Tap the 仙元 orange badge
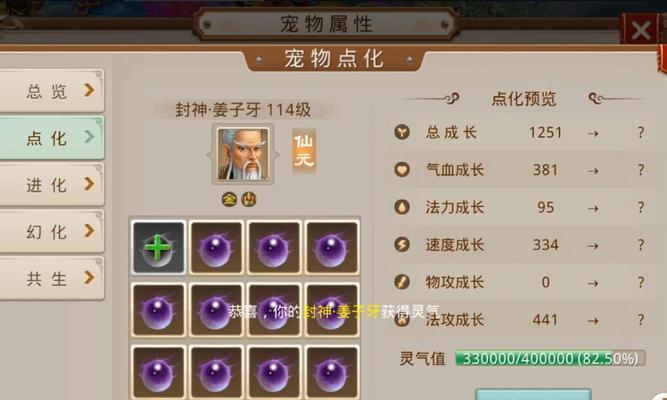 pos(304,151)
